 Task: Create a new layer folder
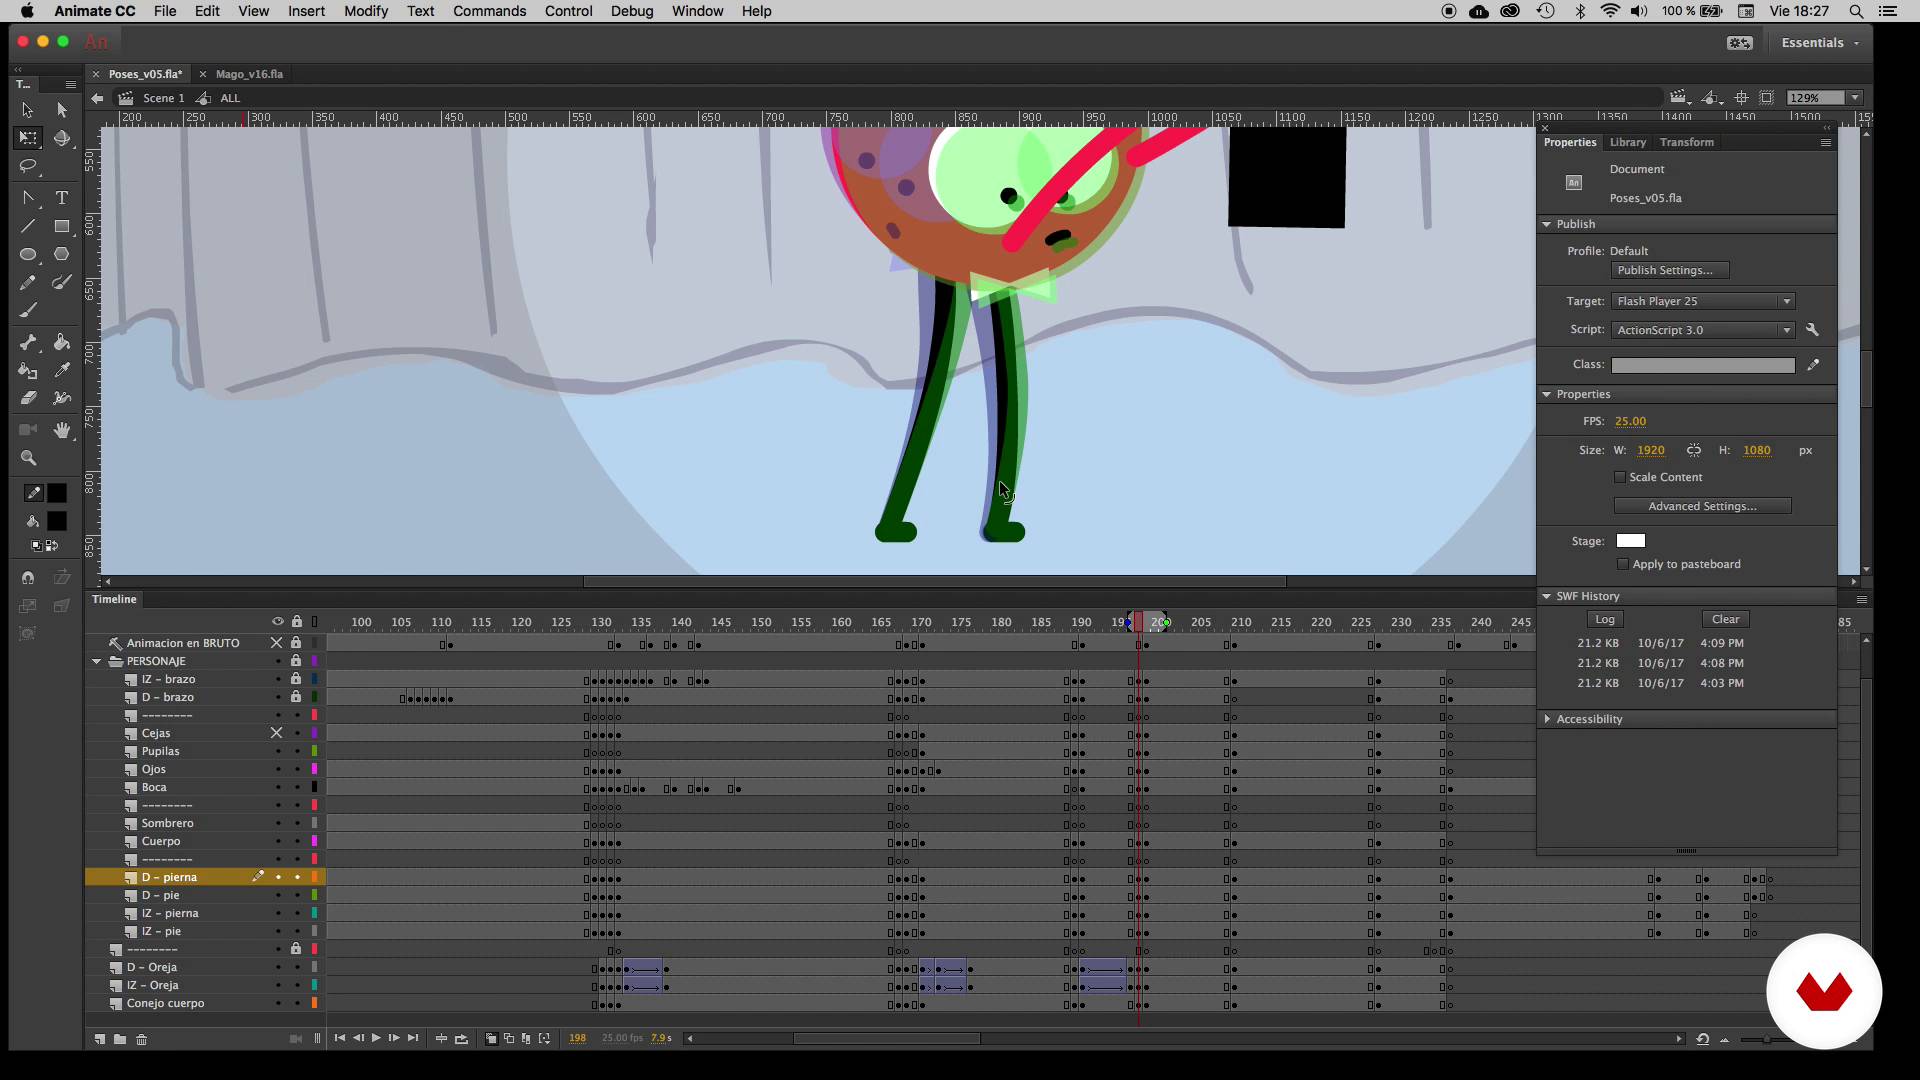[x=120, y=1039]
